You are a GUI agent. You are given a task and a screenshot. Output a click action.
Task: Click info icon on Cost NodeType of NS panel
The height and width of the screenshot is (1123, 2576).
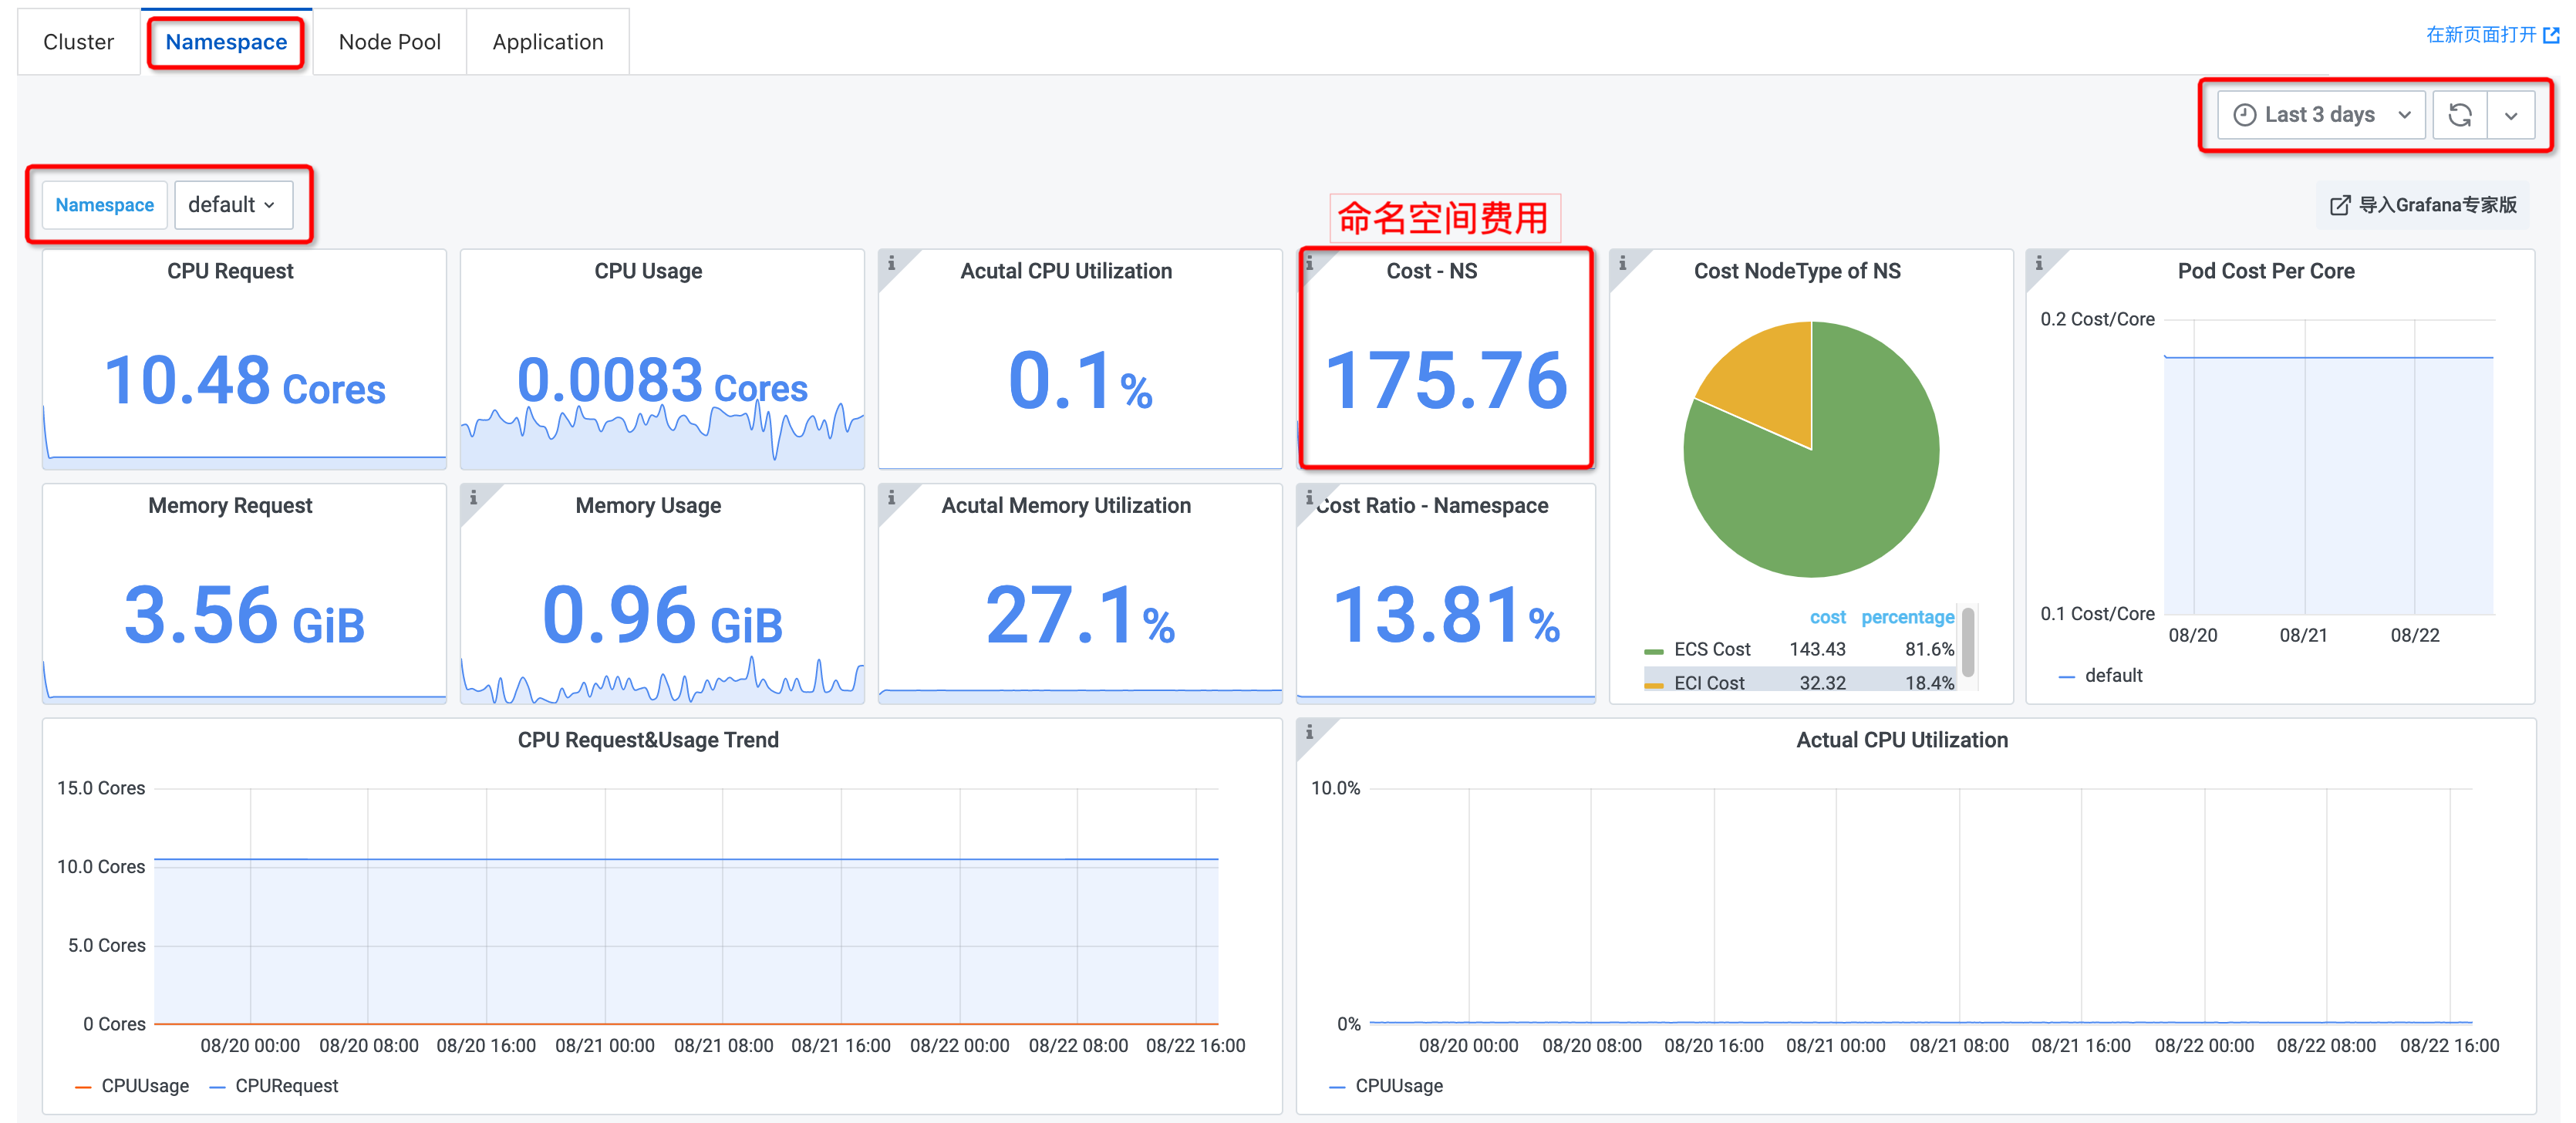click(1622, 263)
